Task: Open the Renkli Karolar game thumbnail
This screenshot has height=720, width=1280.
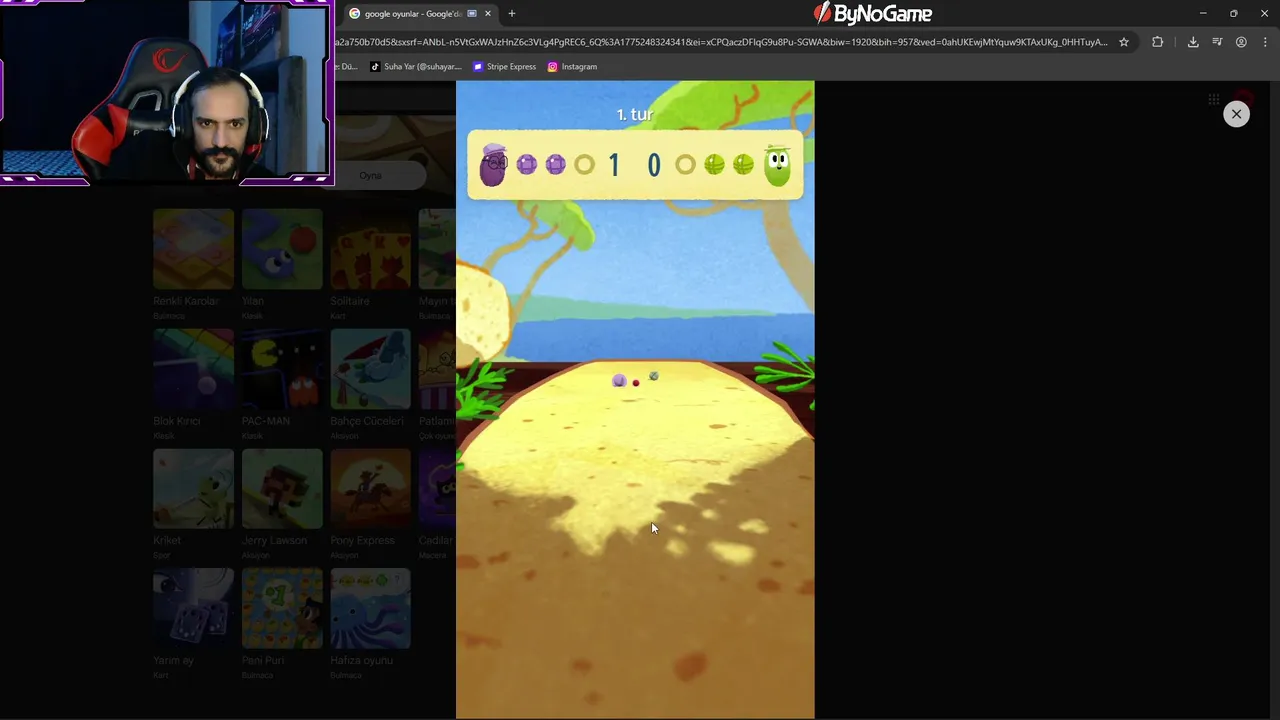Action: [x=193, y=249]
